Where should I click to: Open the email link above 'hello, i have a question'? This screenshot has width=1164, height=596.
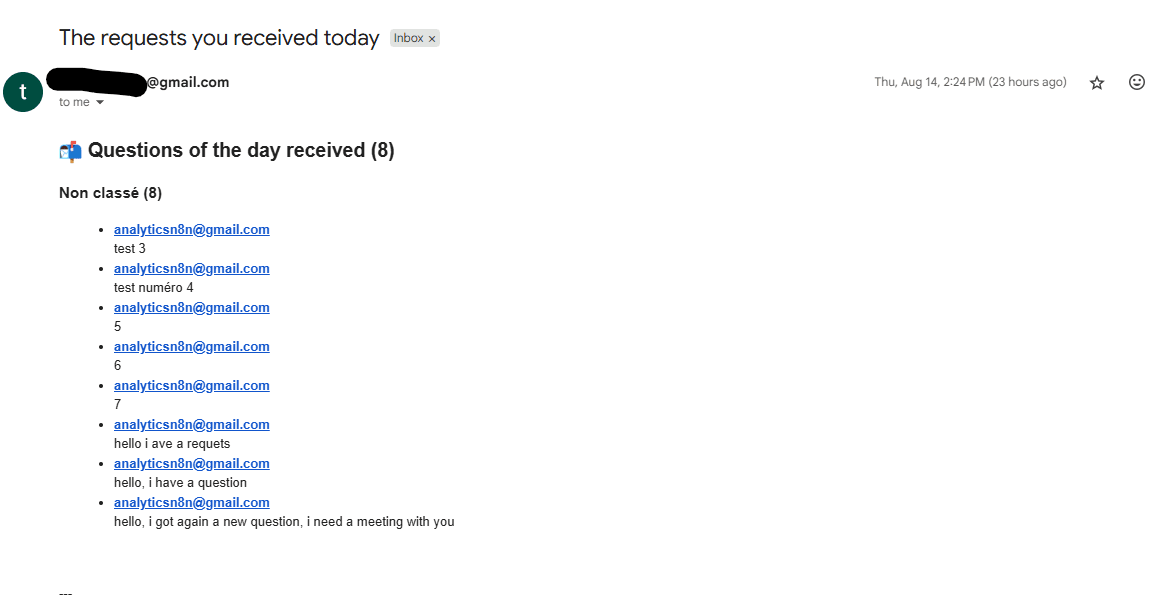192,463
